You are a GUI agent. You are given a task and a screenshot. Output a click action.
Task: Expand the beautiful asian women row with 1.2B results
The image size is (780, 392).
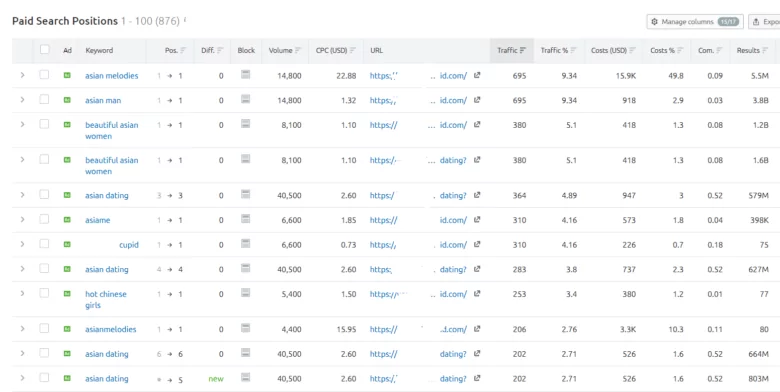pos(22,124)
